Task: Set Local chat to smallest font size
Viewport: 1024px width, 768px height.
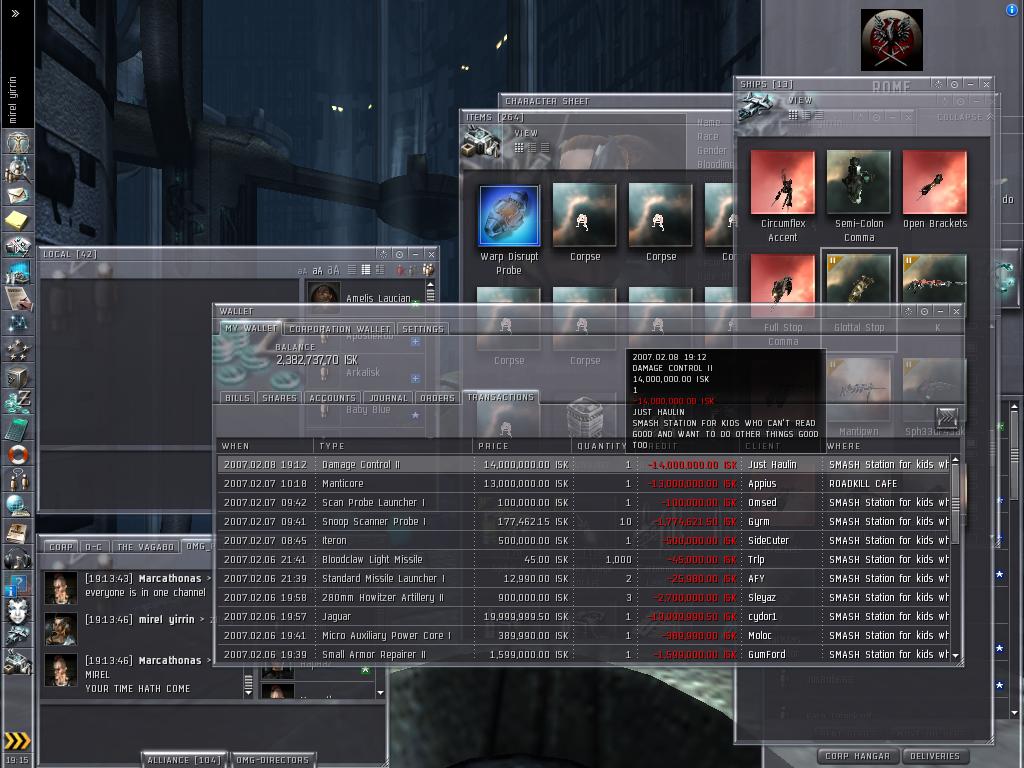Action: pyautogui.click(x=302, y=270)
